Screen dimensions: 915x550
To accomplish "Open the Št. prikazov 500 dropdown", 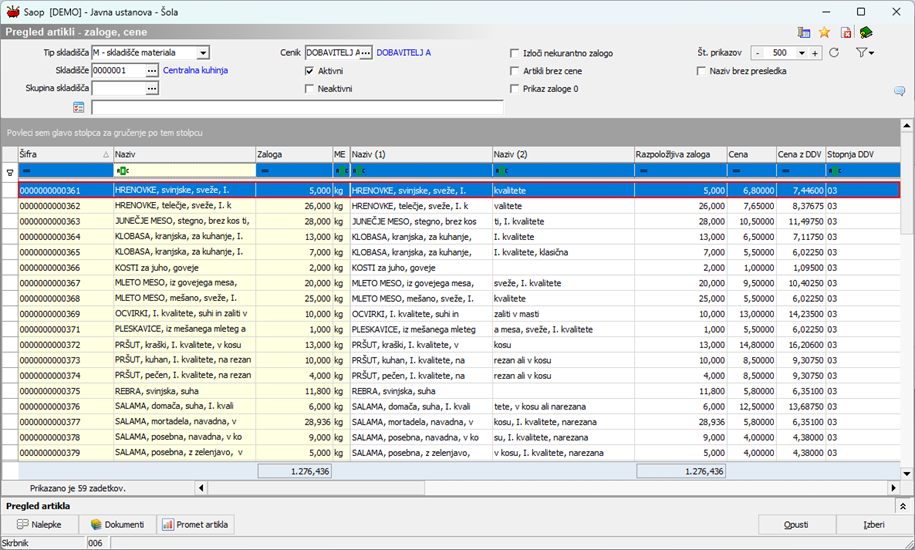I will point(802,53).
